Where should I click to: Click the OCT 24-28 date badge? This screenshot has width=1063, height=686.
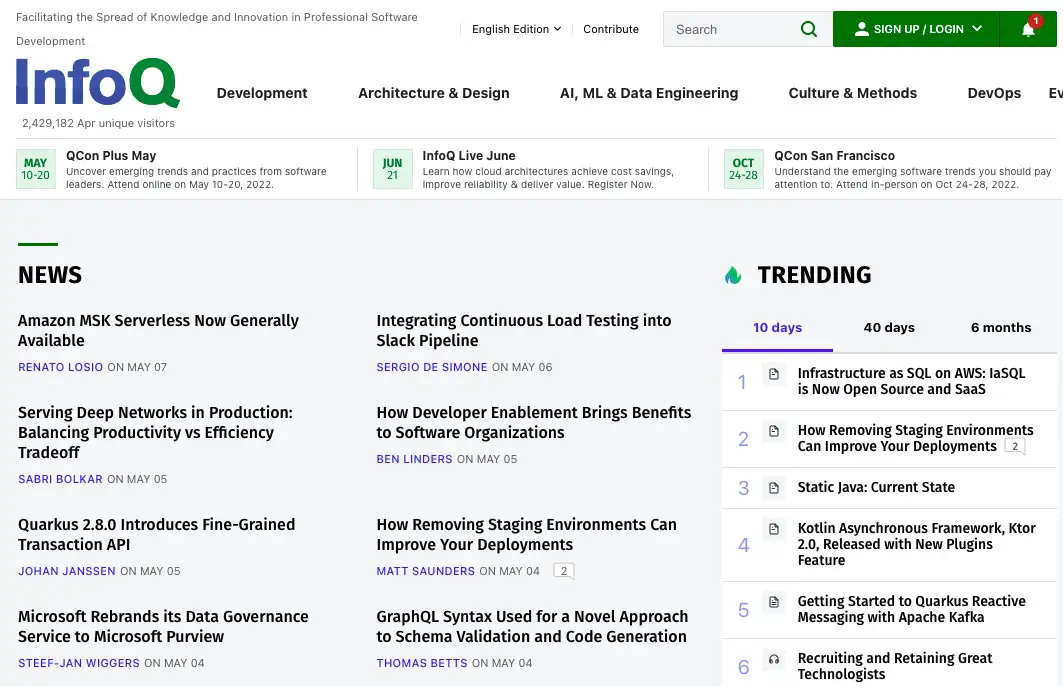click(x=743, y=169)
